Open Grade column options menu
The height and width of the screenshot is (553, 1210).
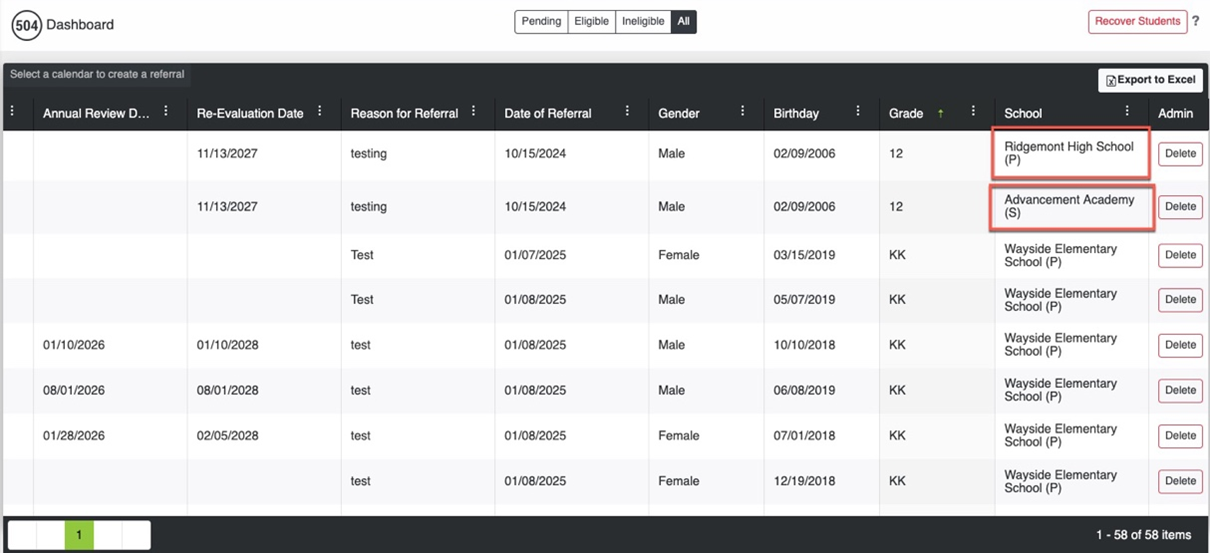(973, 112)
